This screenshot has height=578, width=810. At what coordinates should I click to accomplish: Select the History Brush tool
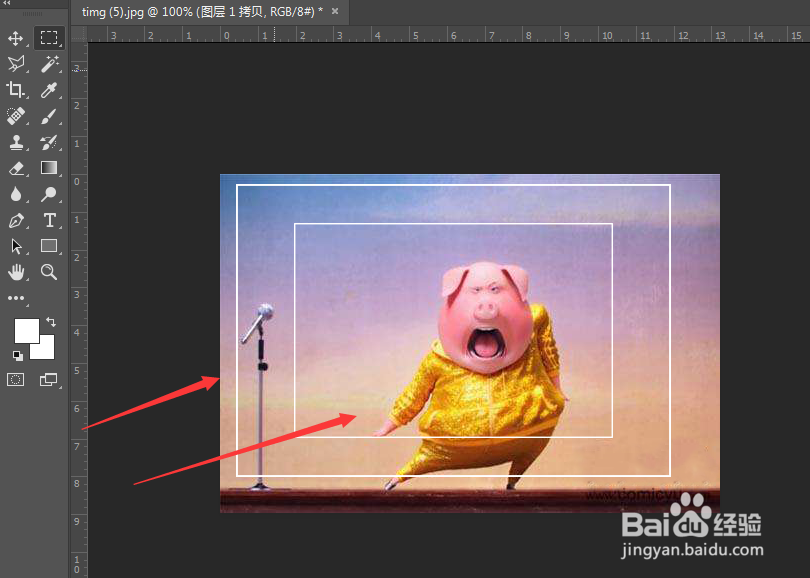point(49,142)
